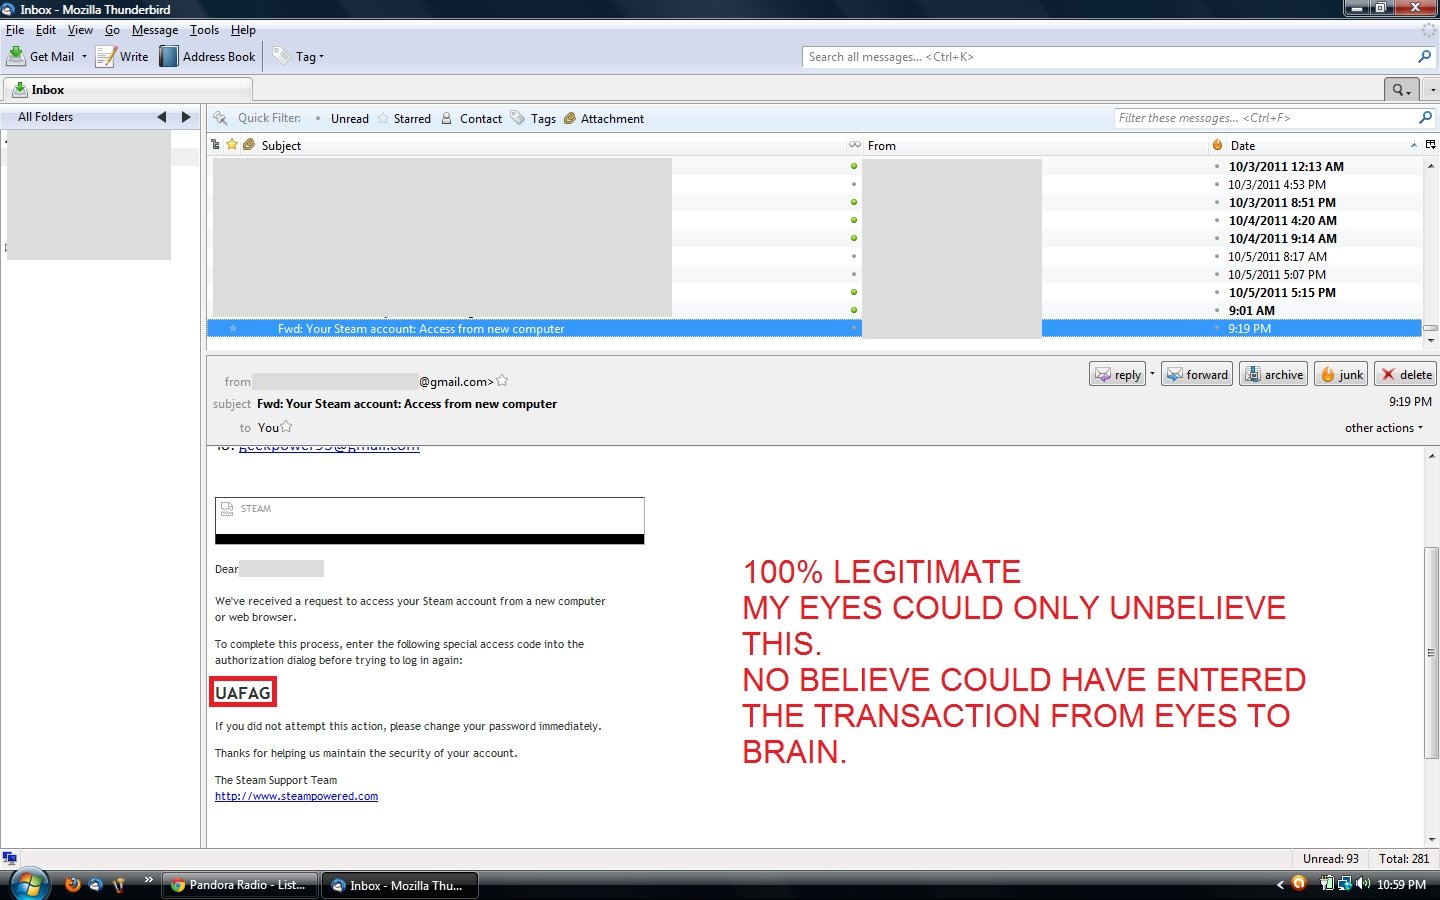Viewport: 1440px width, 900px height.
Task: Toggle the Attachment quick filter
Action: tap(603, 119)
